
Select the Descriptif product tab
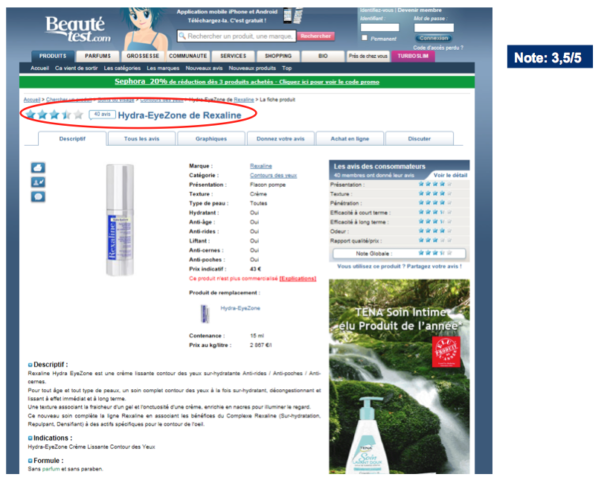(72, 139)
